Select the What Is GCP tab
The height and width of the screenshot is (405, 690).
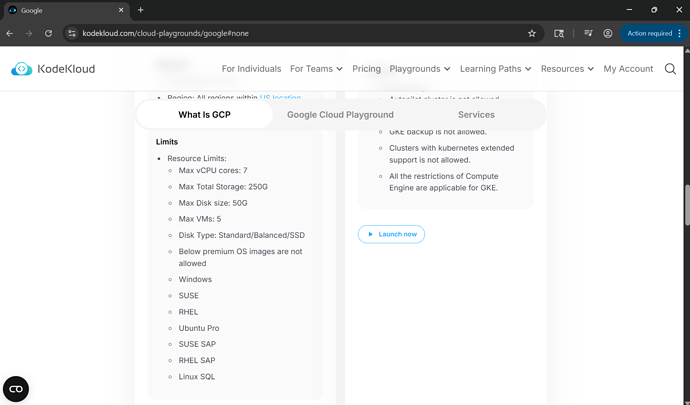pyautogui.click(x=204, y=115)
